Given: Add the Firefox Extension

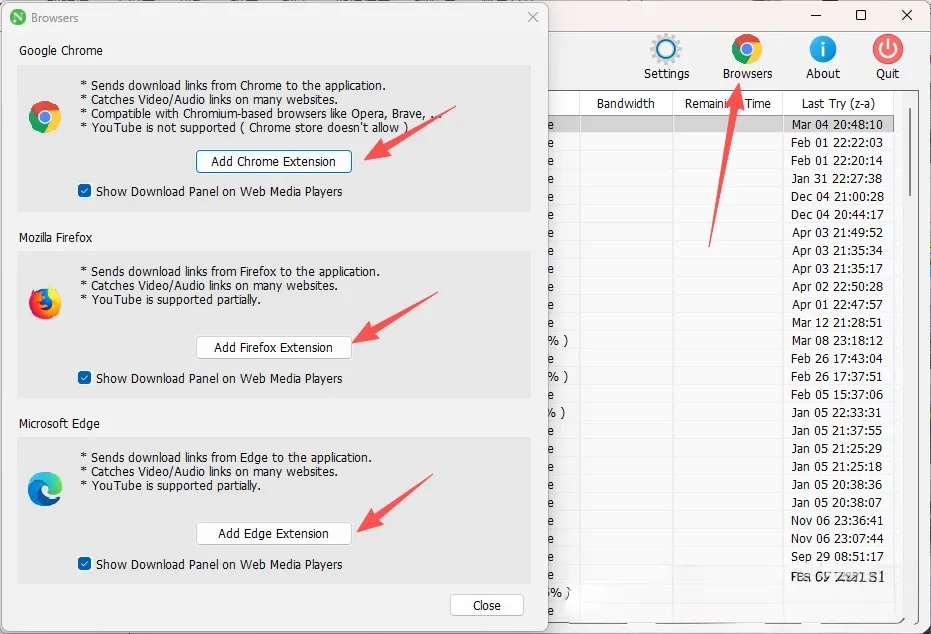Looking at the screenshot, I should click(x=274, y=347).
